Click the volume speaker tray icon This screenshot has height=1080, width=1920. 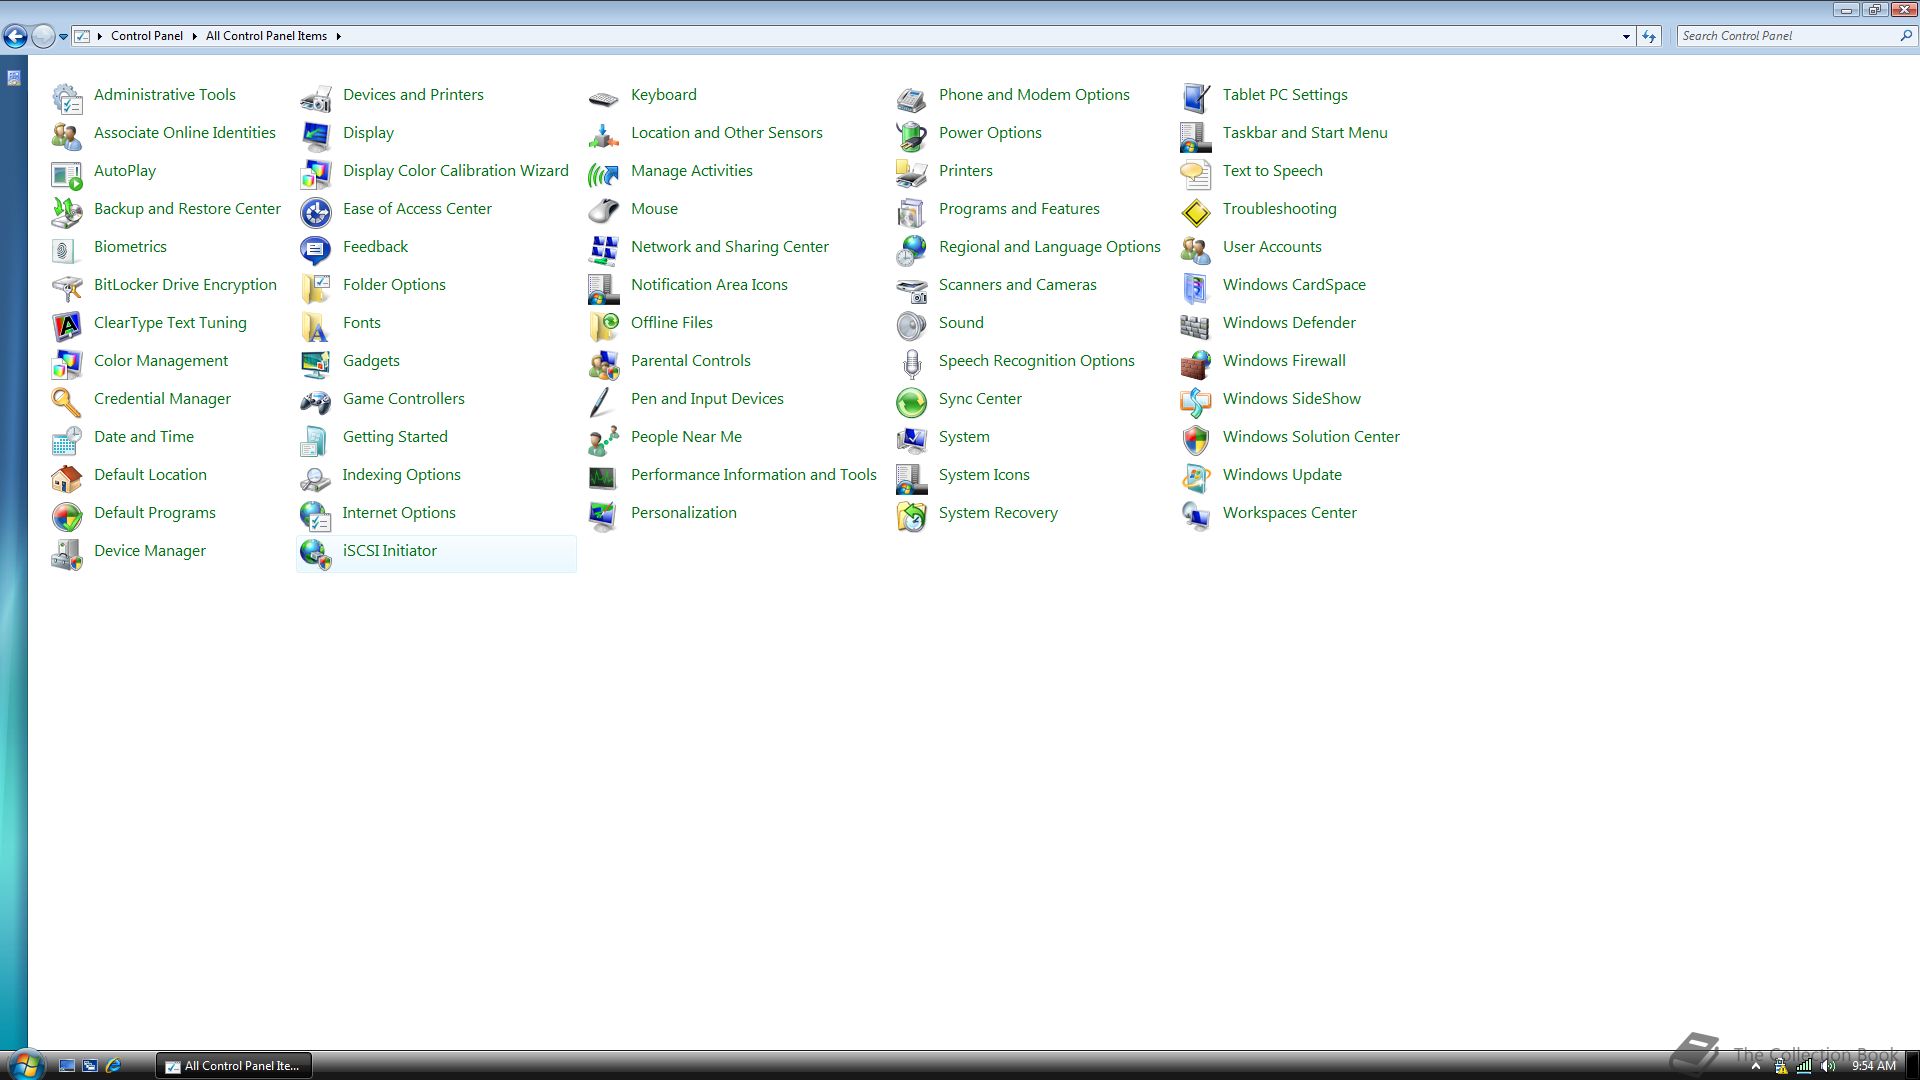click(1829, 1066)
